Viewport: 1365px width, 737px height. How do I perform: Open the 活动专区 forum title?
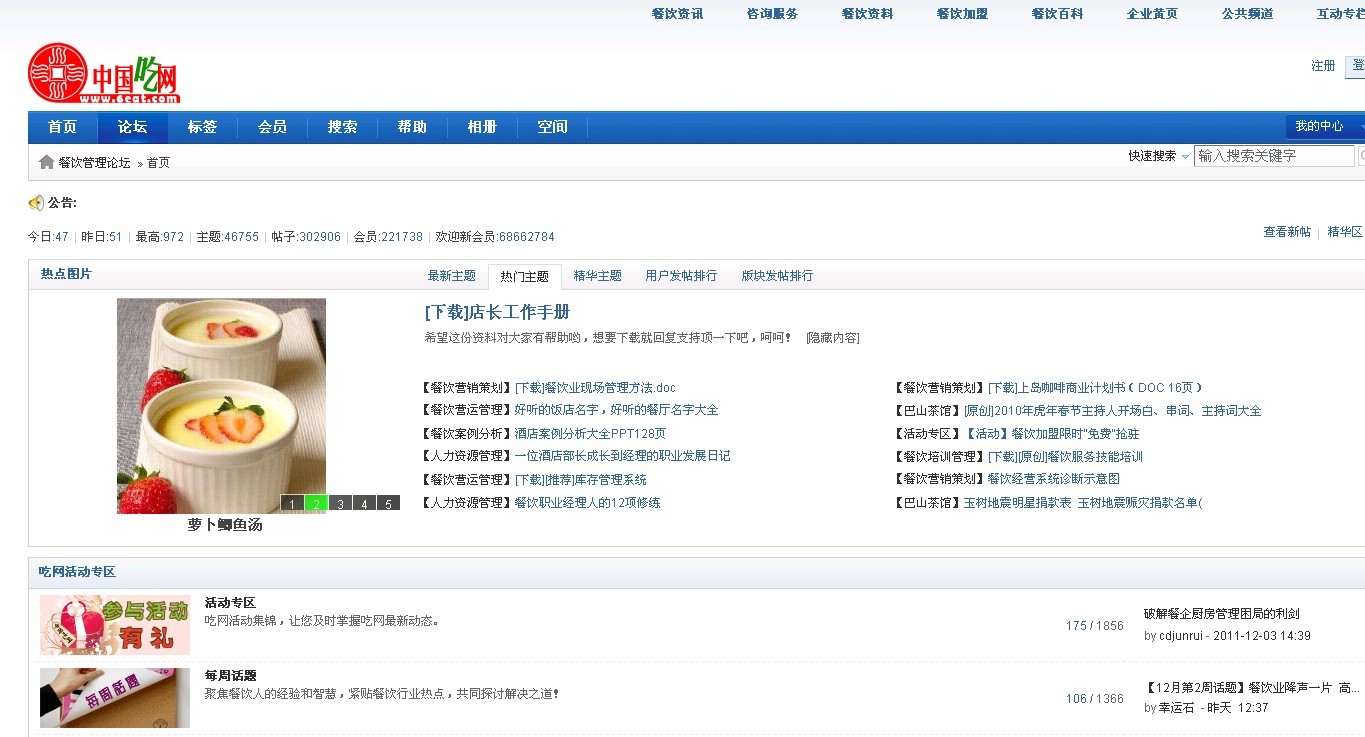[x=230, y=603]
